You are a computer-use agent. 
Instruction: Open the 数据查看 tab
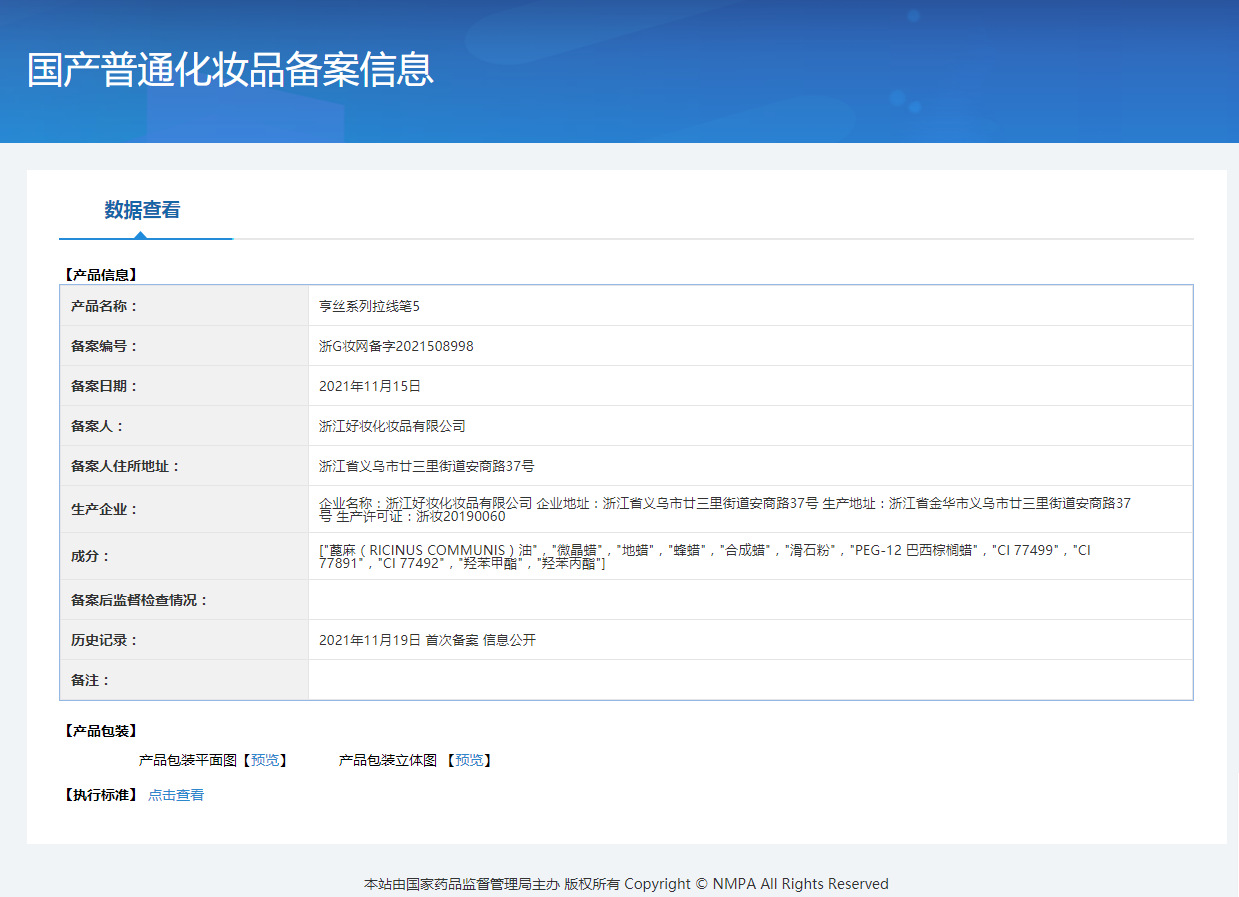(x=143, y=210)
